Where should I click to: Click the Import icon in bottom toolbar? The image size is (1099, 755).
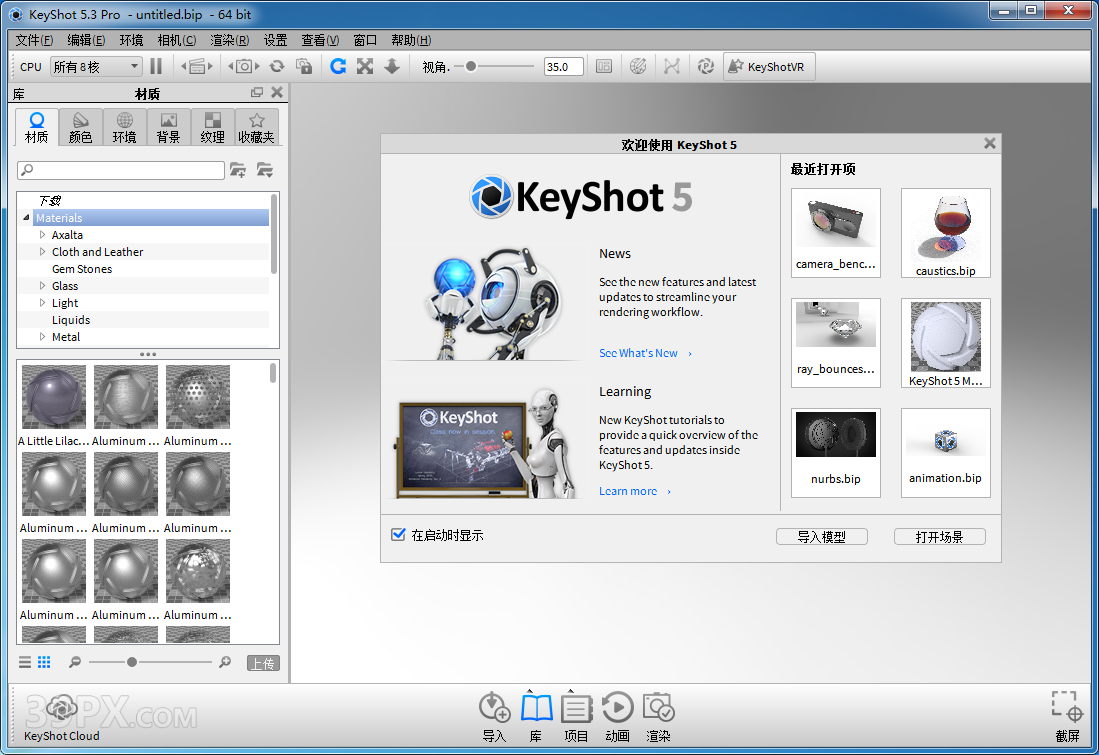494,709
